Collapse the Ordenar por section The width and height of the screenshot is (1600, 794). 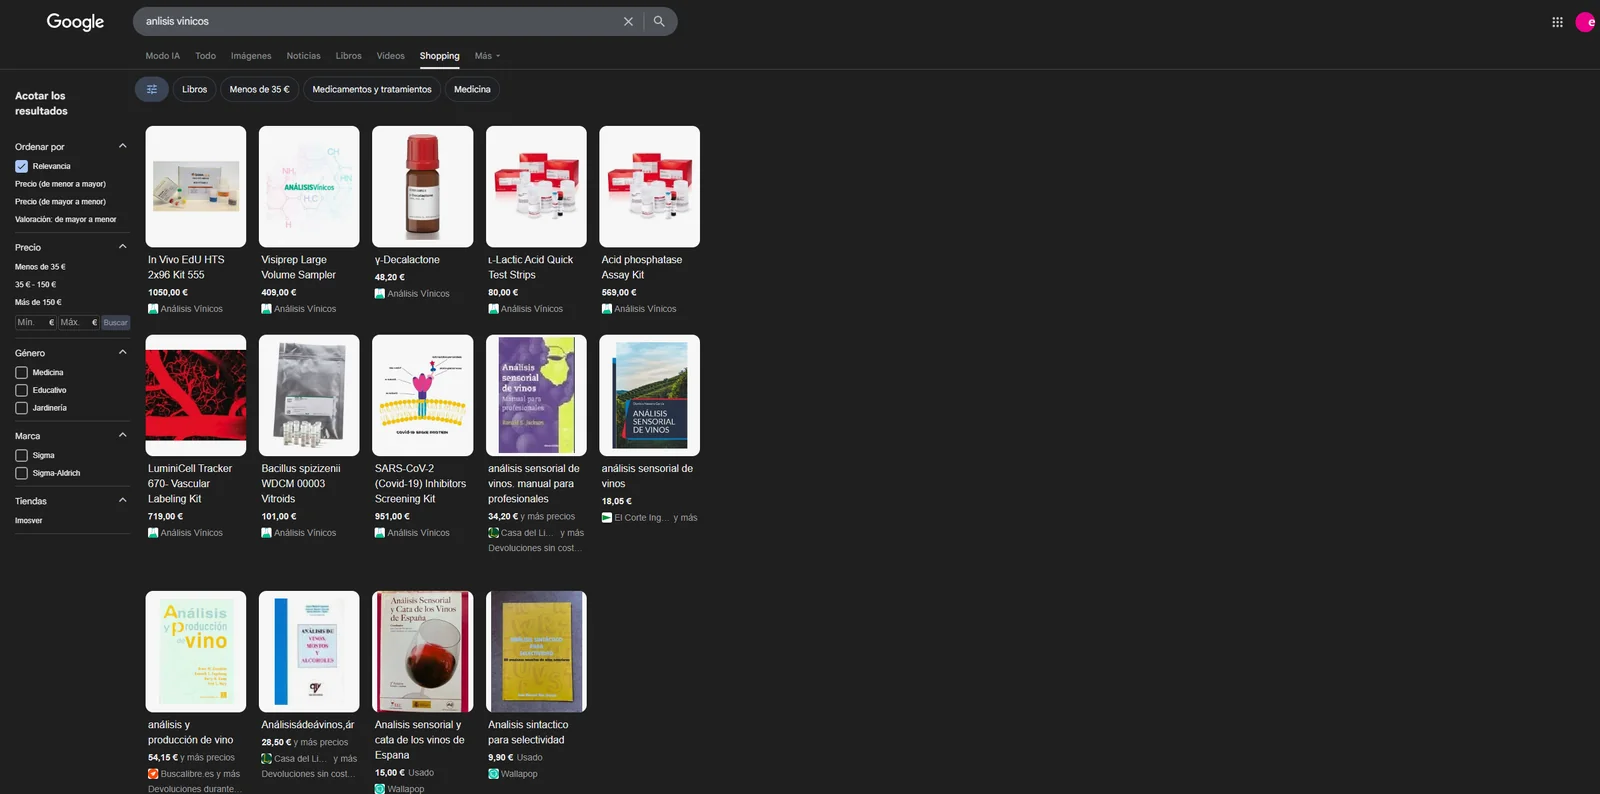[123, 146]
